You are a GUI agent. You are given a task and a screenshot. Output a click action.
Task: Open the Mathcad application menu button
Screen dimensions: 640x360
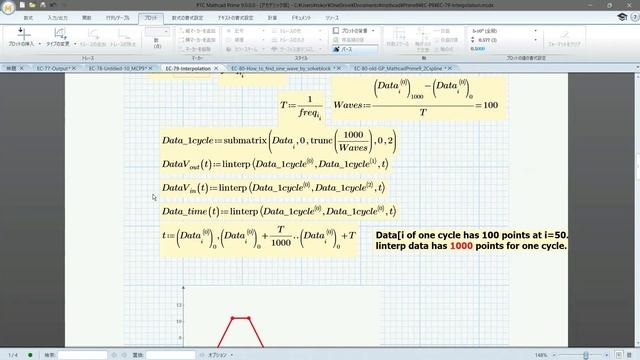(8, 7)
